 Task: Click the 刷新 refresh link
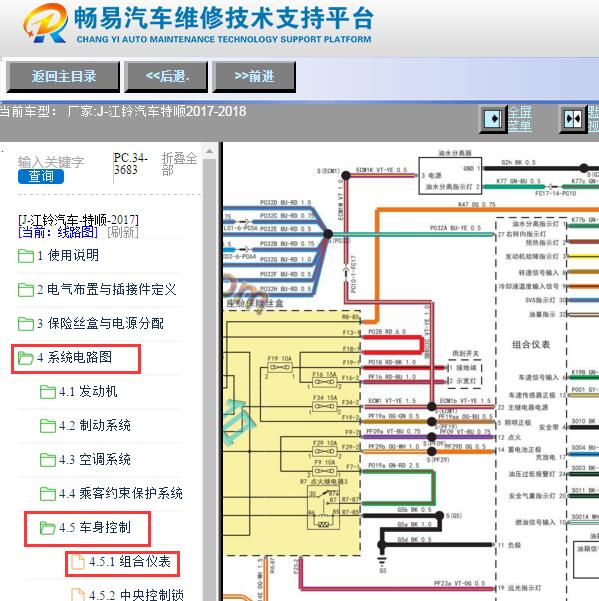[x=123, y=232]
